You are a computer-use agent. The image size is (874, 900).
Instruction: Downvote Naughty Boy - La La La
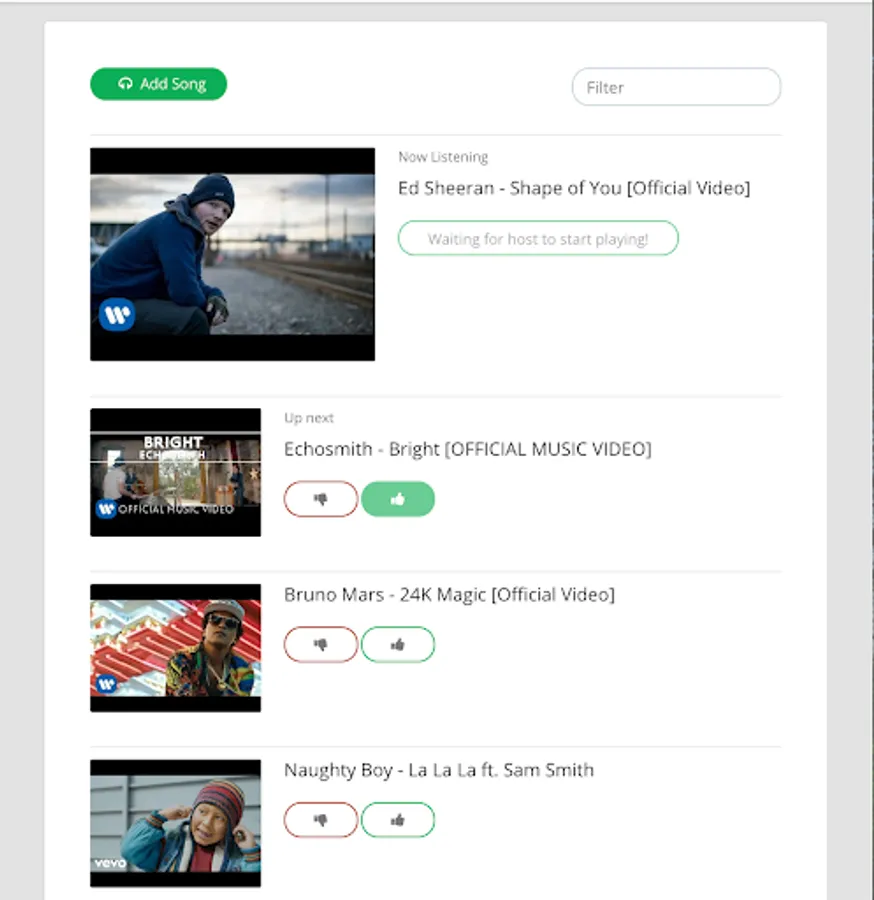coord(321,820)
